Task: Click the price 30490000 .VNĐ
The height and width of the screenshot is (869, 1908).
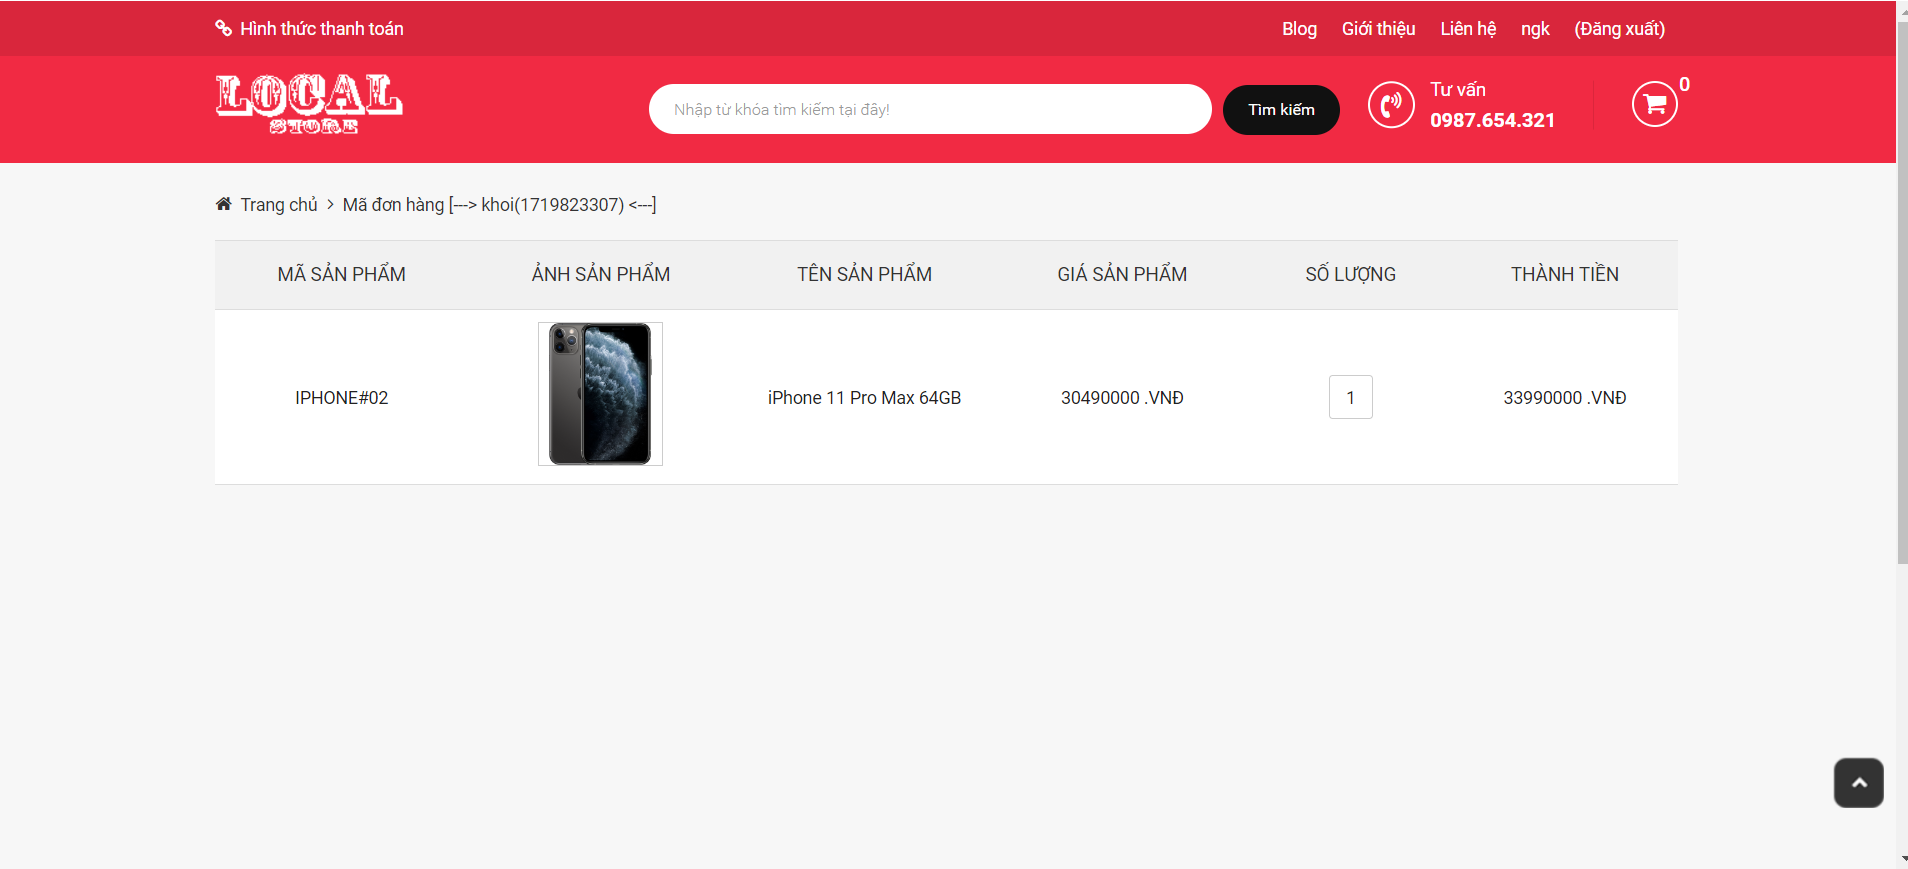Action: coord(1122,398)
